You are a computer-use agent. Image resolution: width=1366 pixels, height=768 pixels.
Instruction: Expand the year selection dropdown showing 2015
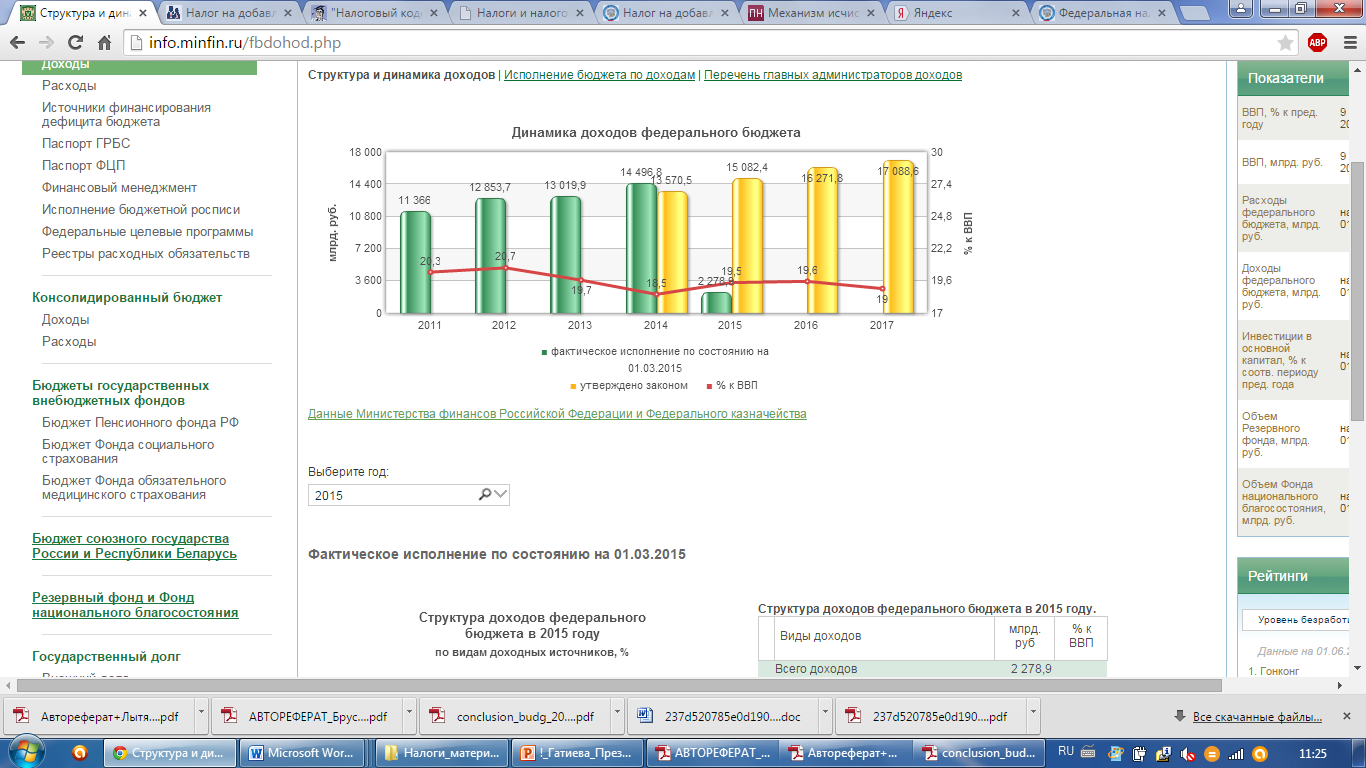pos(409,495)
